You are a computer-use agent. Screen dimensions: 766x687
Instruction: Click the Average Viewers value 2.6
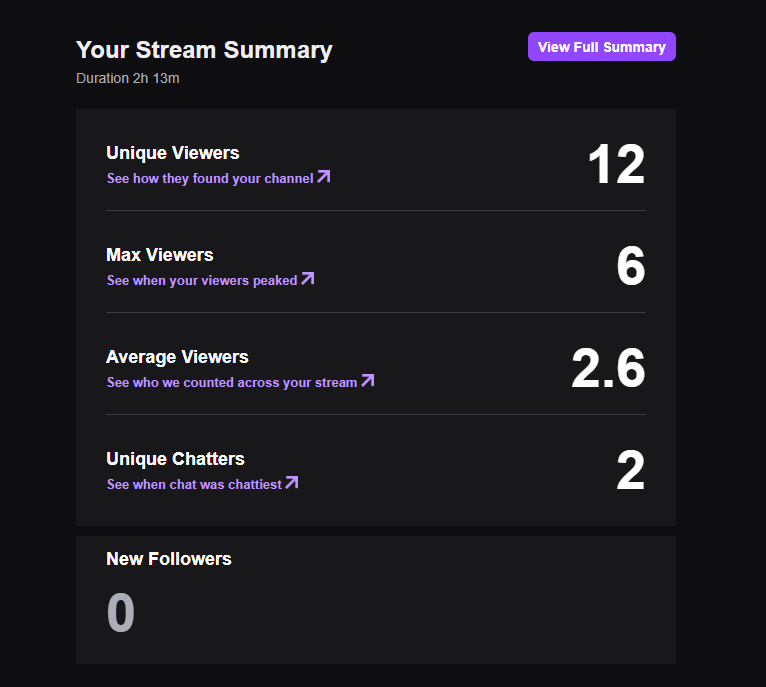click(608, 368)
